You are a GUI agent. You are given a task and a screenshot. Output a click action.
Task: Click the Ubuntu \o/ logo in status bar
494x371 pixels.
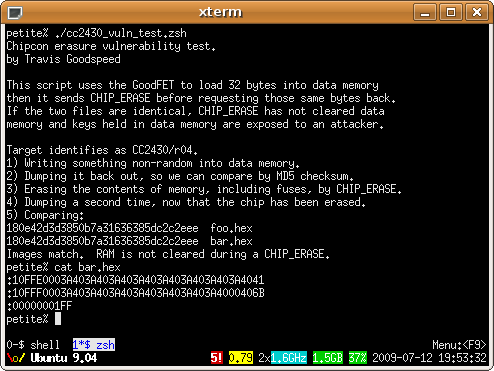point(16,358)
